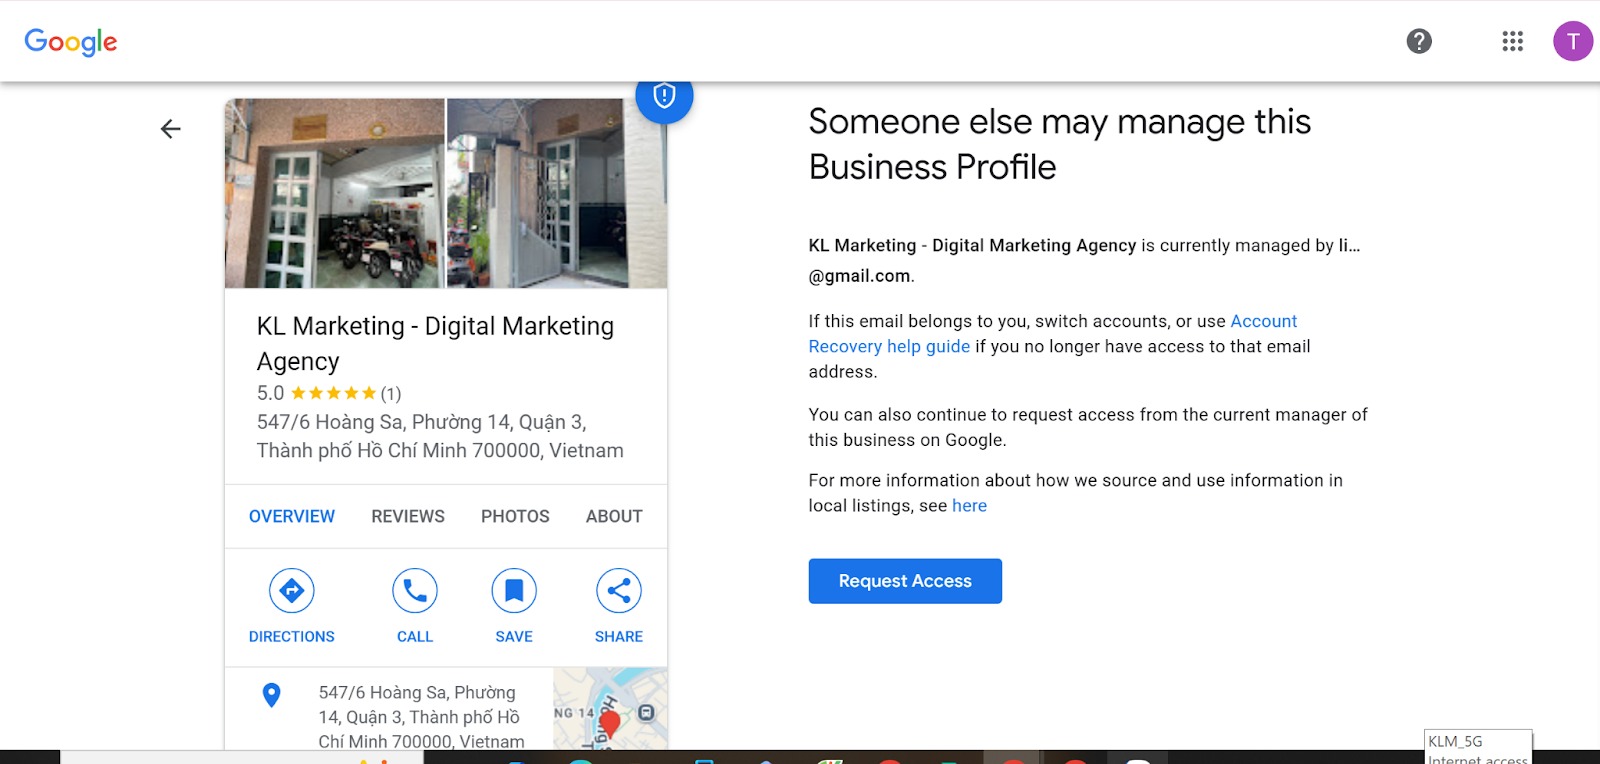Viewport: 1600px width, 764px height.
Task: Go back using the left arrow
Action: (x=171, y=129)
